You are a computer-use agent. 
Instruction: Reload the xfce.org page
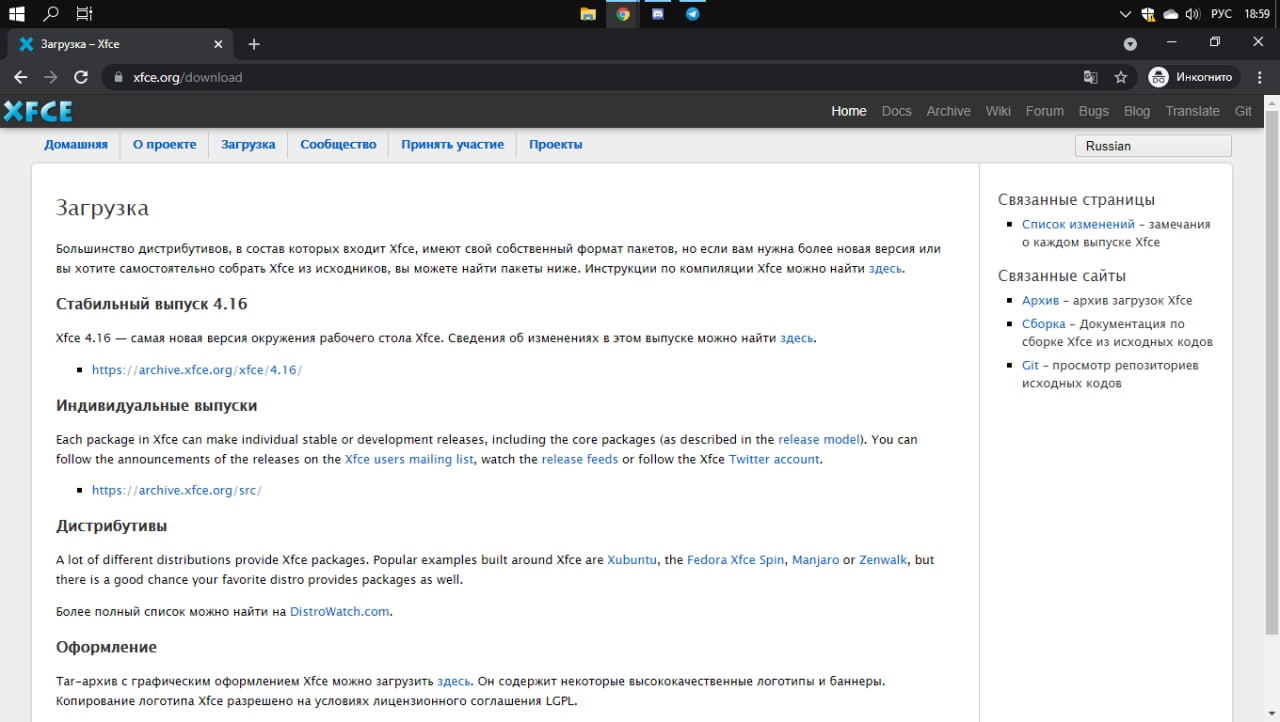(81, 77)
